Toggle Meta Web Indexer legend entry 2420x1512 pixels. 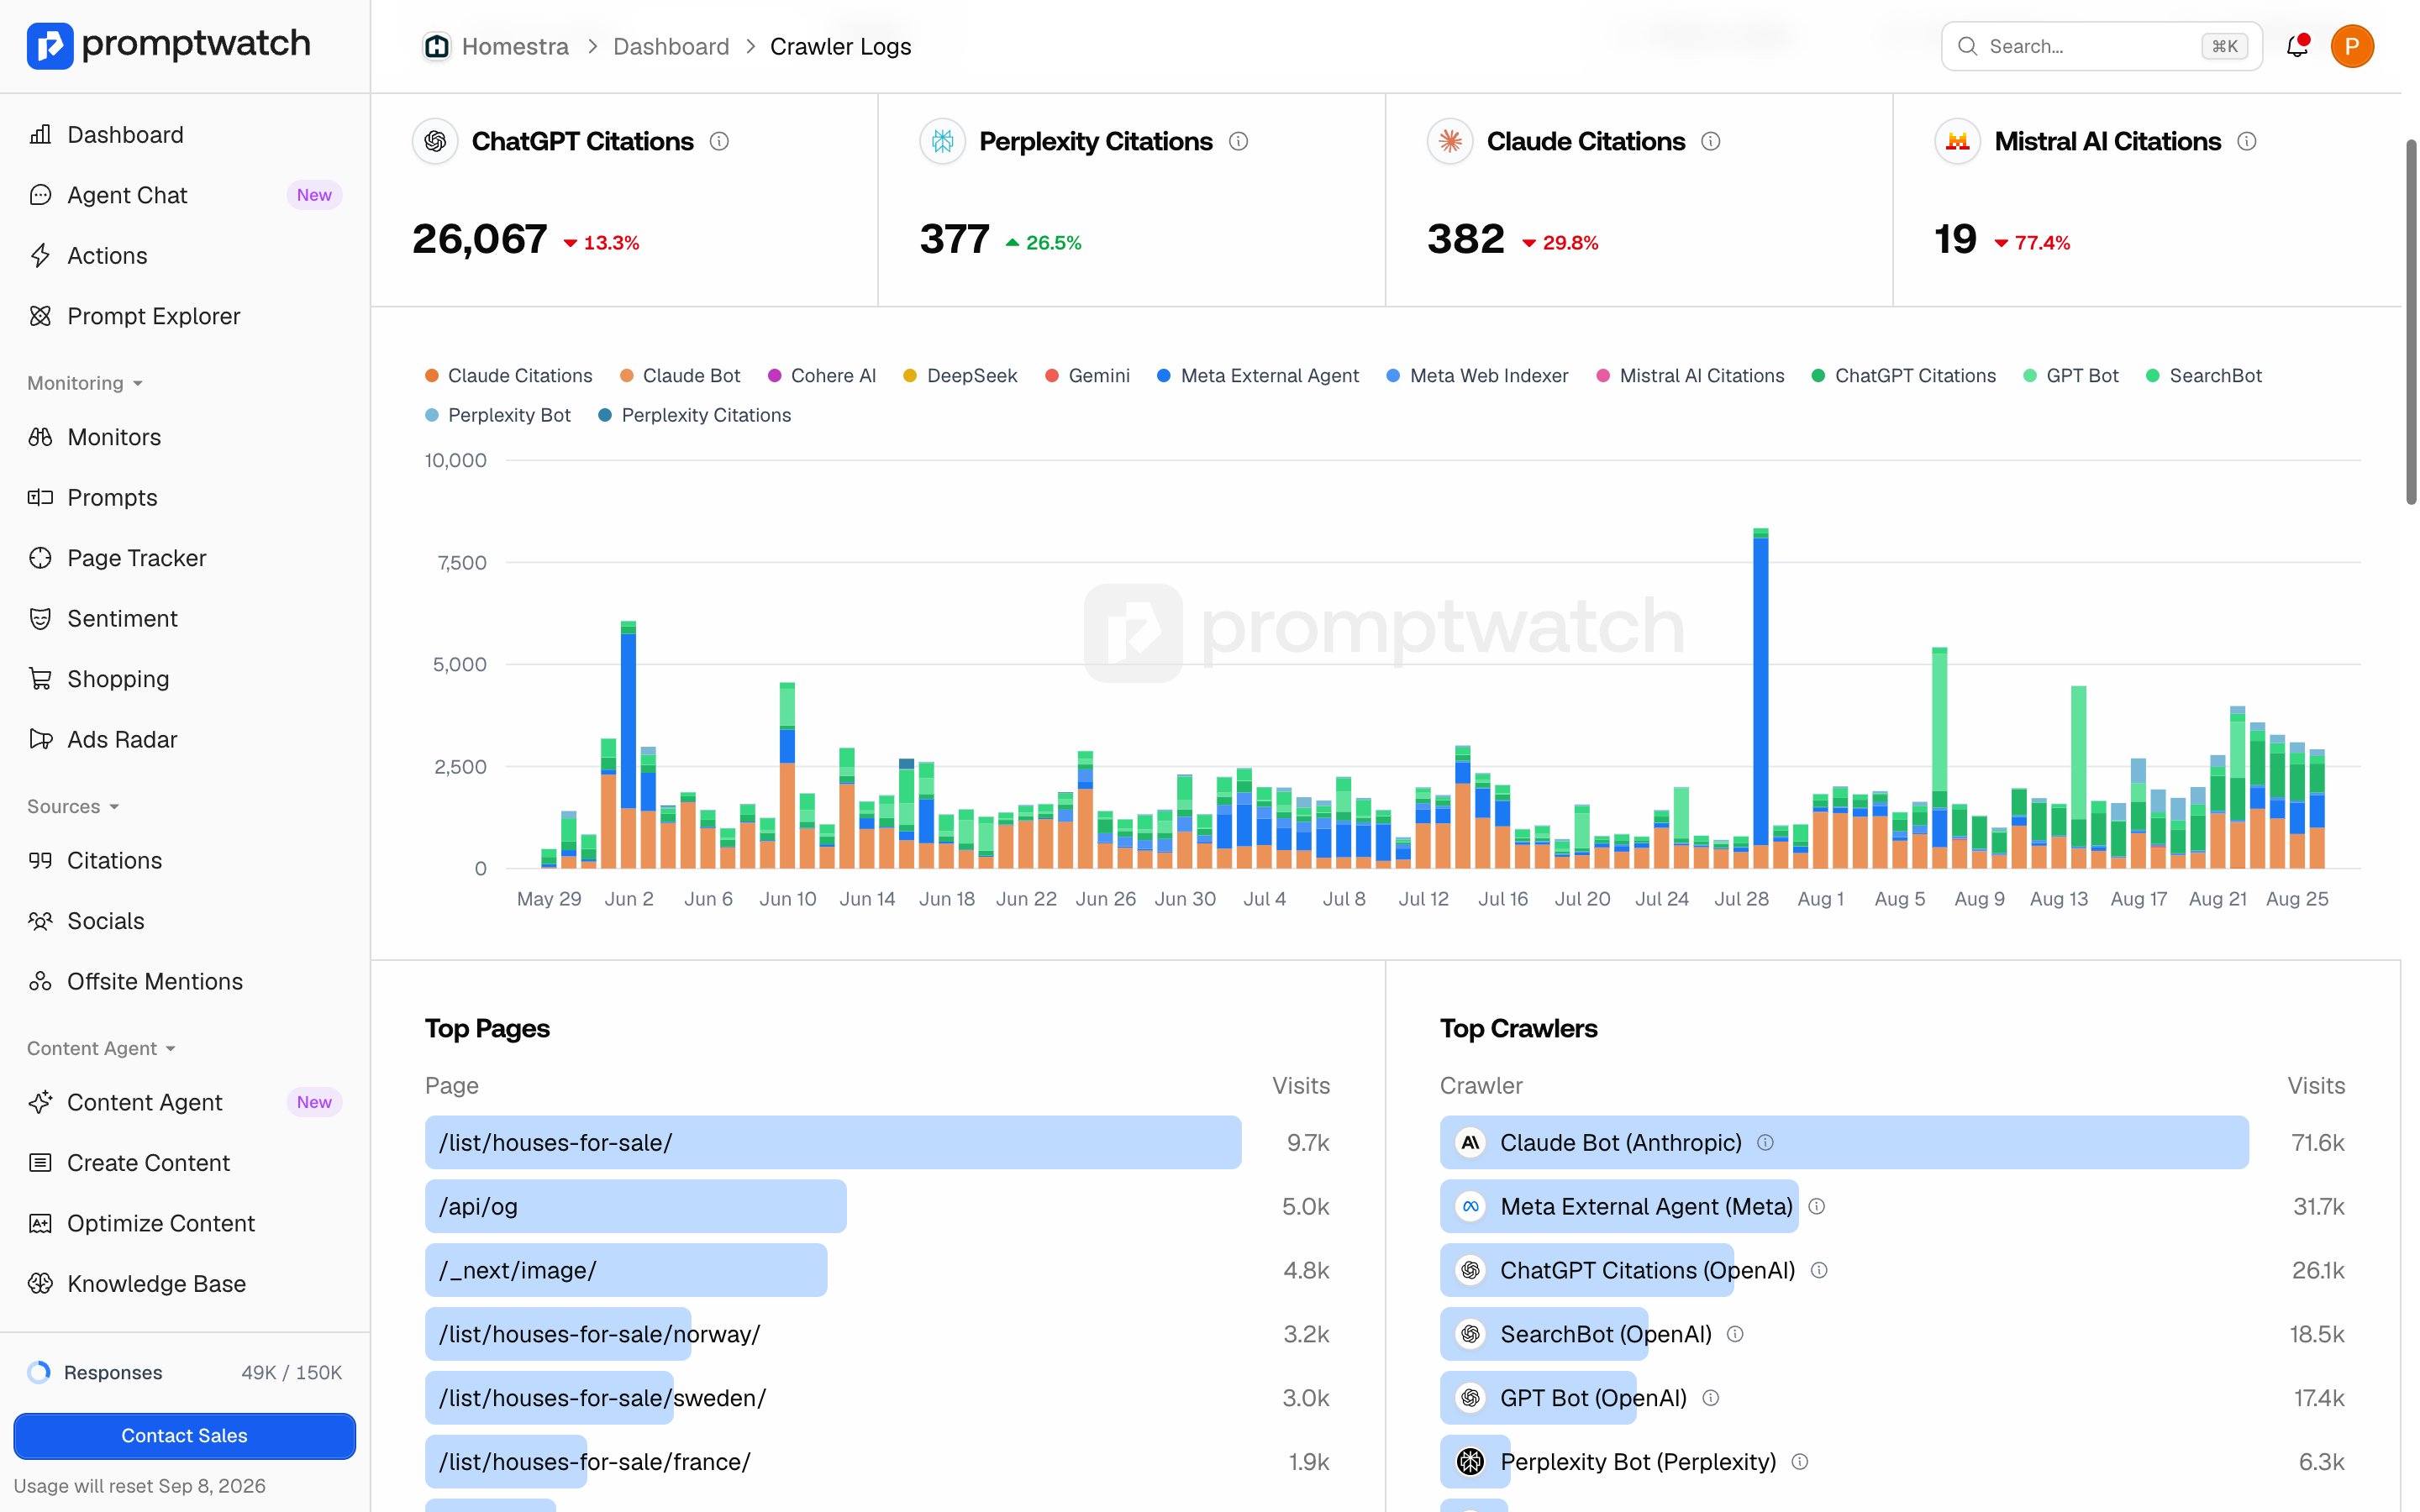coord(1476,375)
